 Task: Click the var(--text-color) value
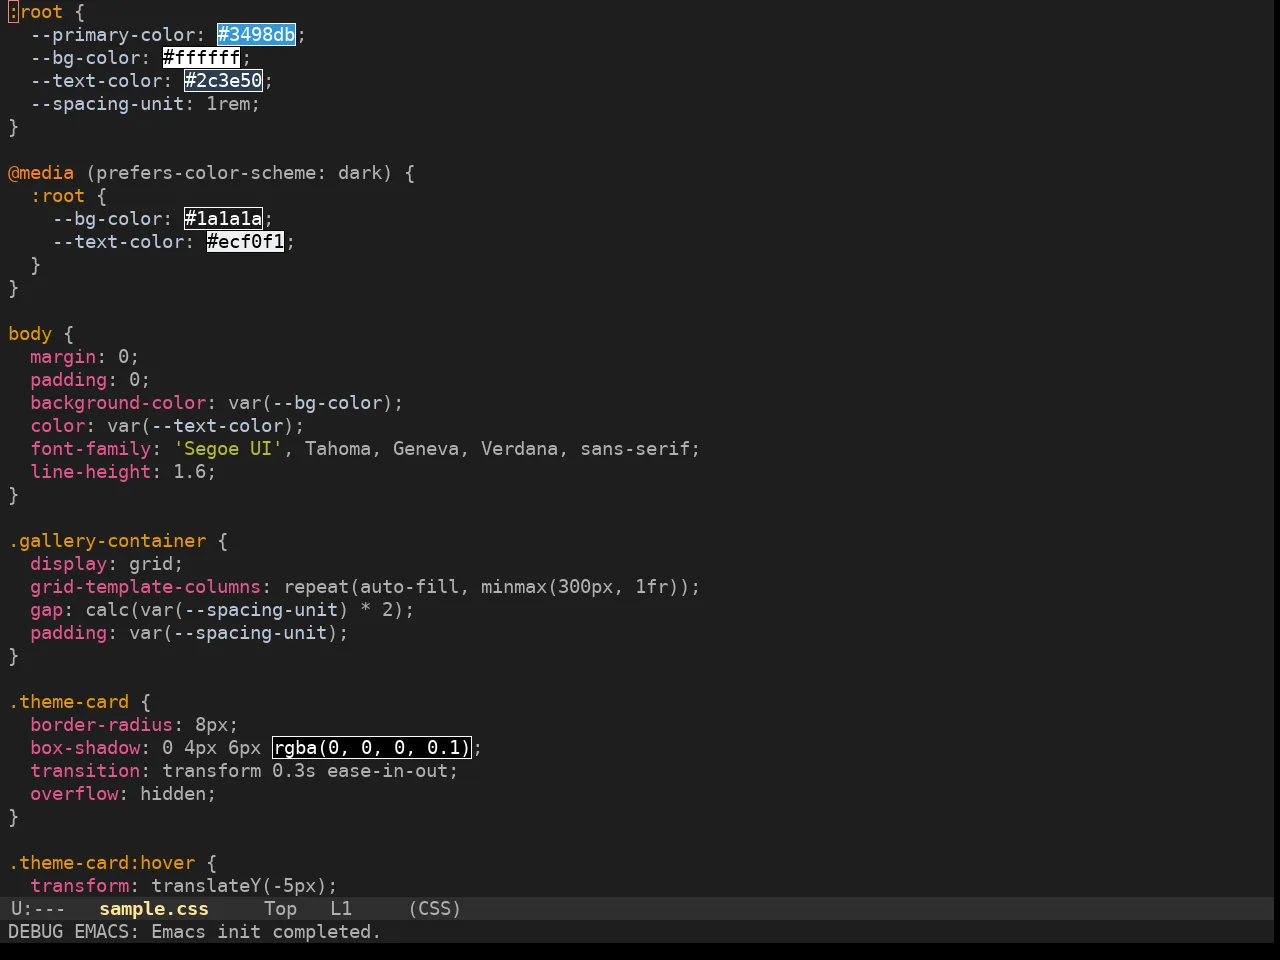(201, 426)
